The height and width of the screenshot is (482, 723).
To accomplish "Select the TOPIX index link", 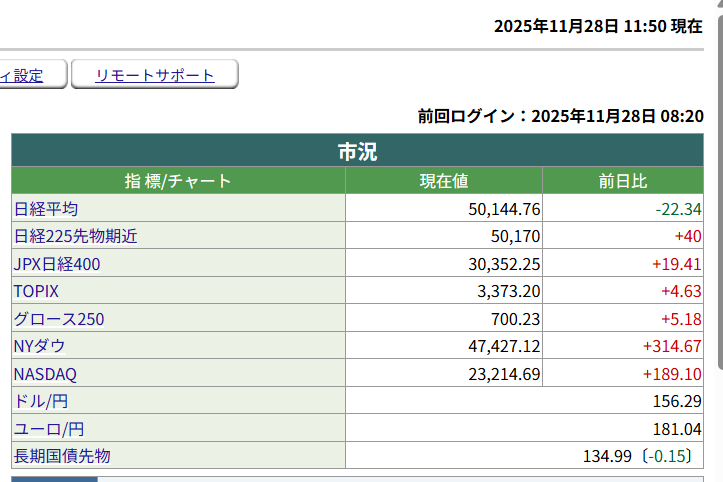I will pos(36,291).
